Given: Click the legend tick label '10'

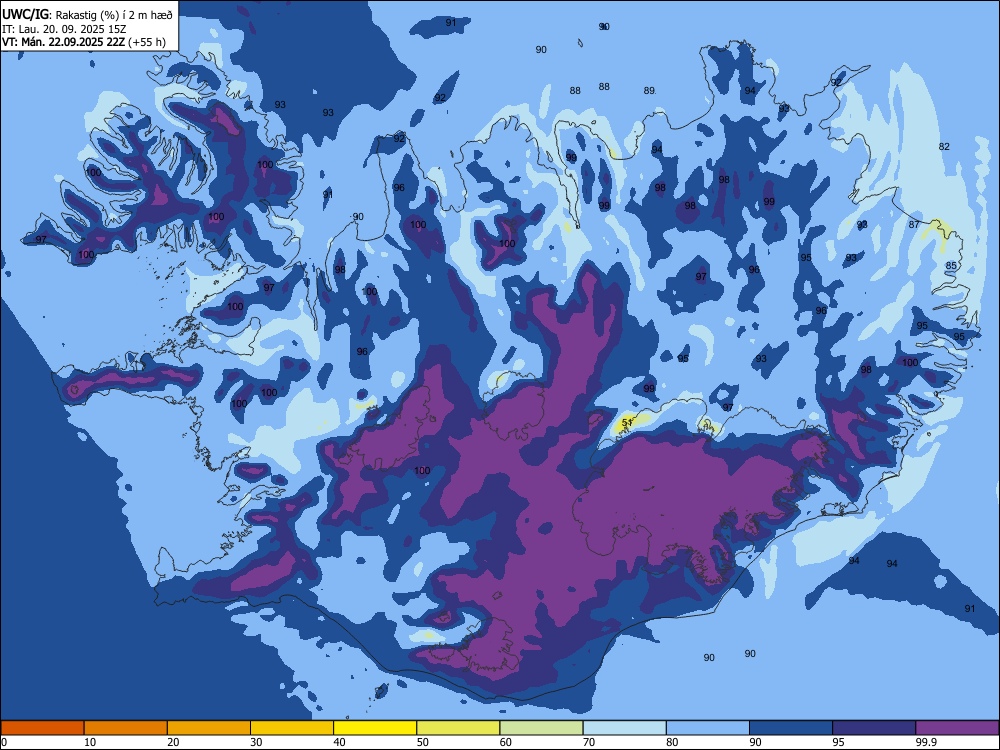Looking at the screenshot, I should tap(90, 742).
